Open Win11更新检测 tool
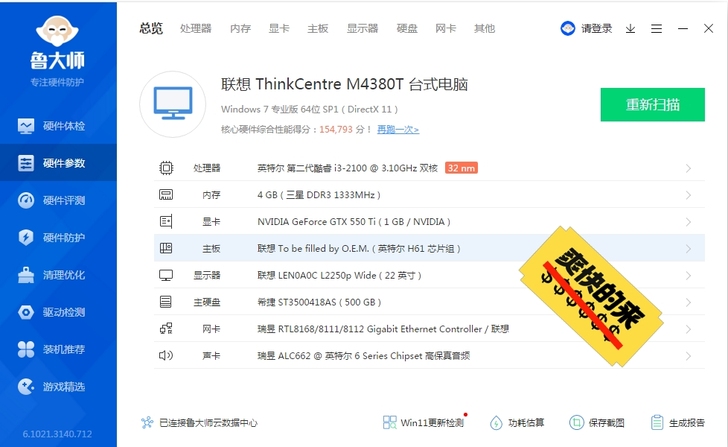The width and height of the screenshot is (728, 447). [423, 422]
